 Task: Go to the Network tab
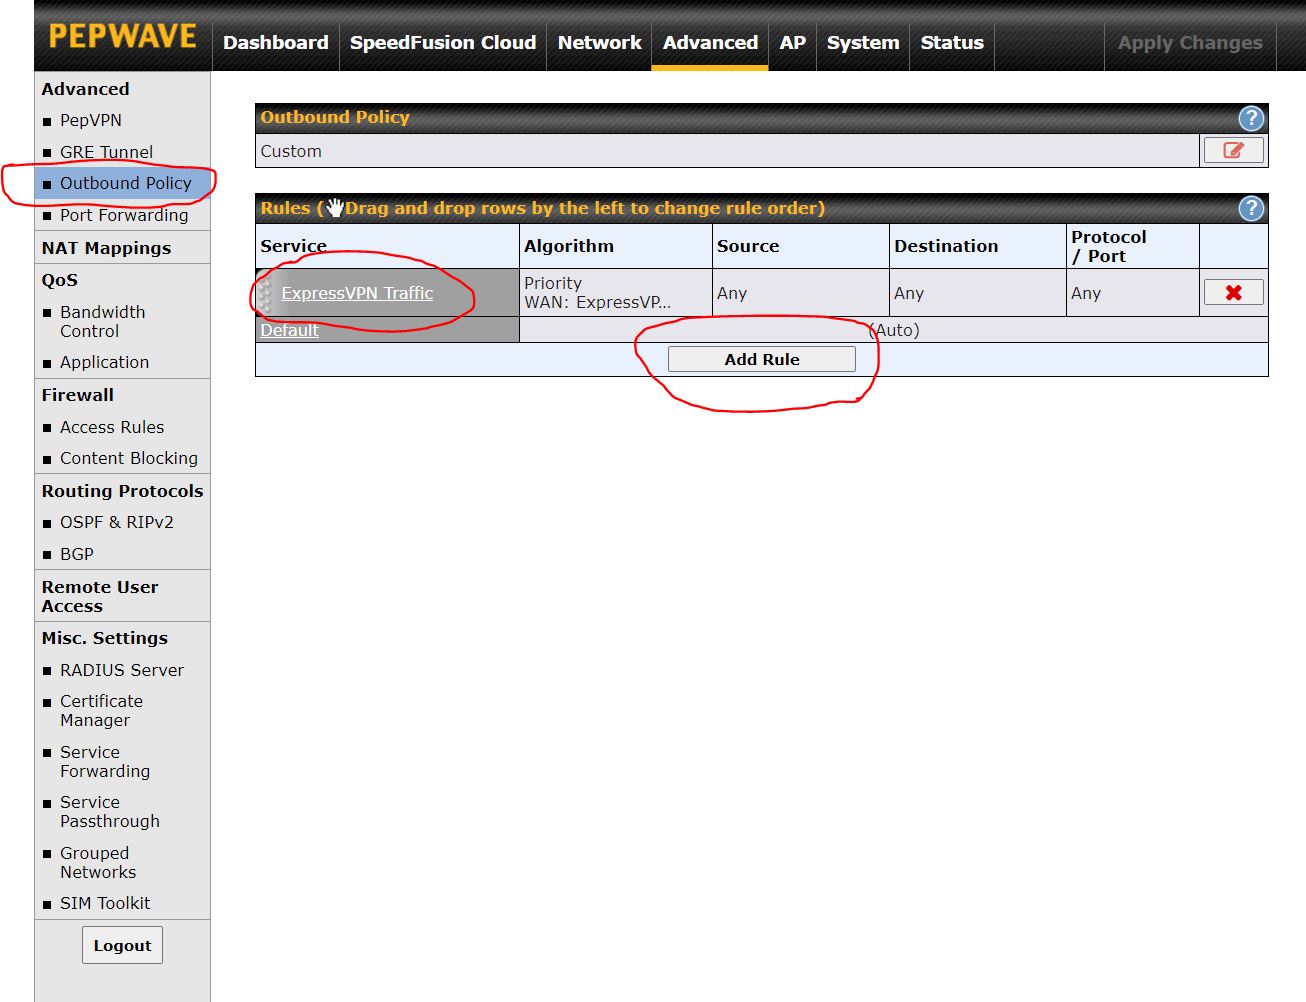coord(599,43)
